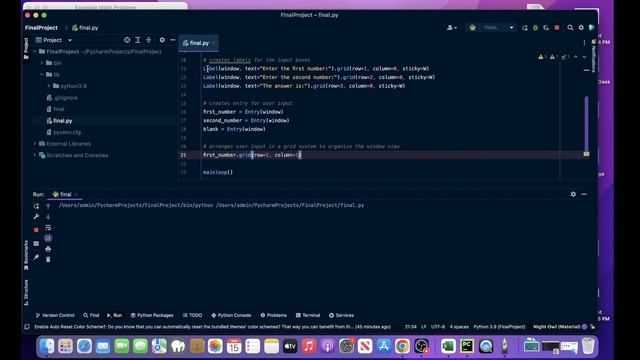This screenshot has width=640, height=360.
Task: Run with coverage from the top toolbar
Action: click(x=546, y=28)
